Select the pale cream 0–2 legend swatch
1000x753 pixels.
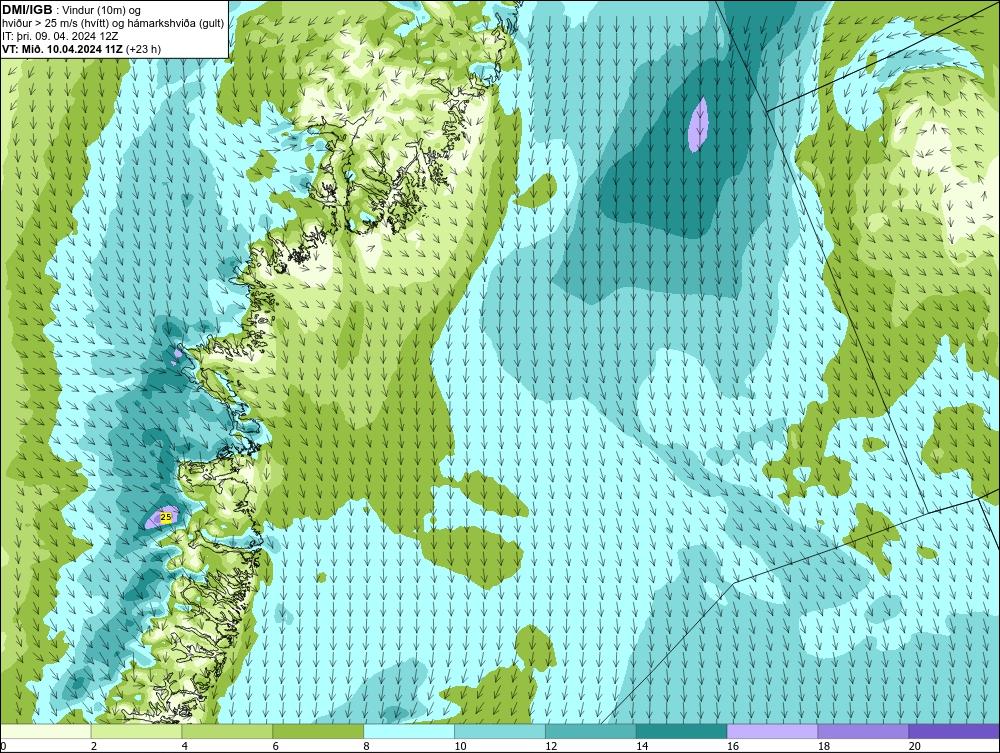pyautogui.click(x=46, y=731)
